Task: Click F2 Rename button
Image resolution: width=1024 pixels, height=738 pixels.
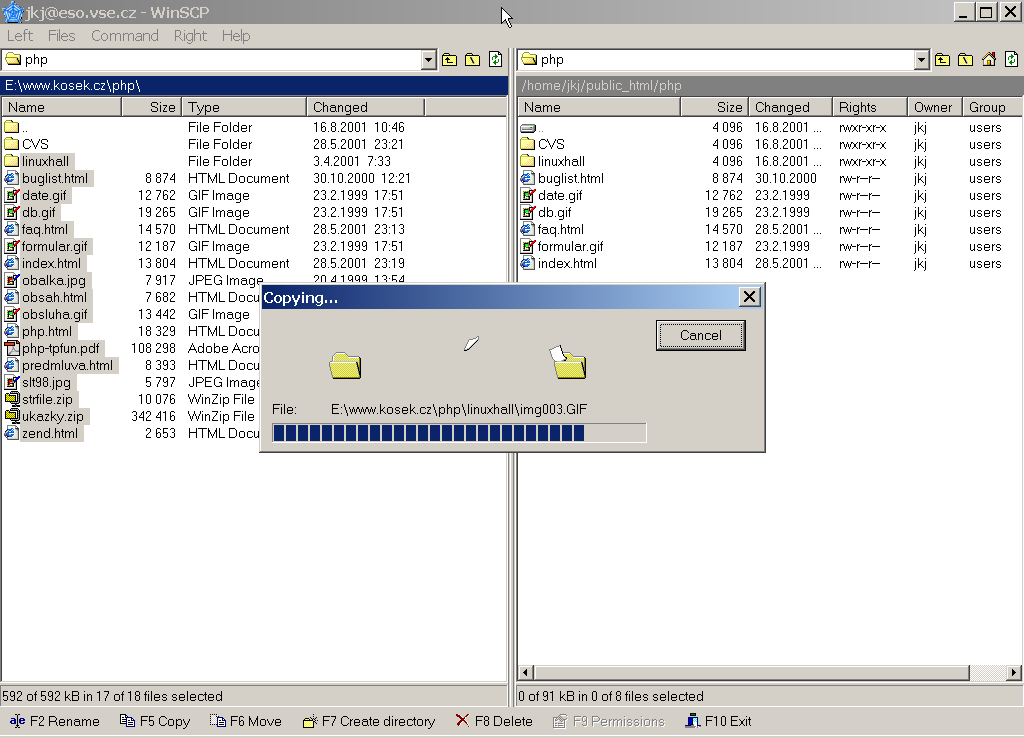Action: click(x=55, y=721)
